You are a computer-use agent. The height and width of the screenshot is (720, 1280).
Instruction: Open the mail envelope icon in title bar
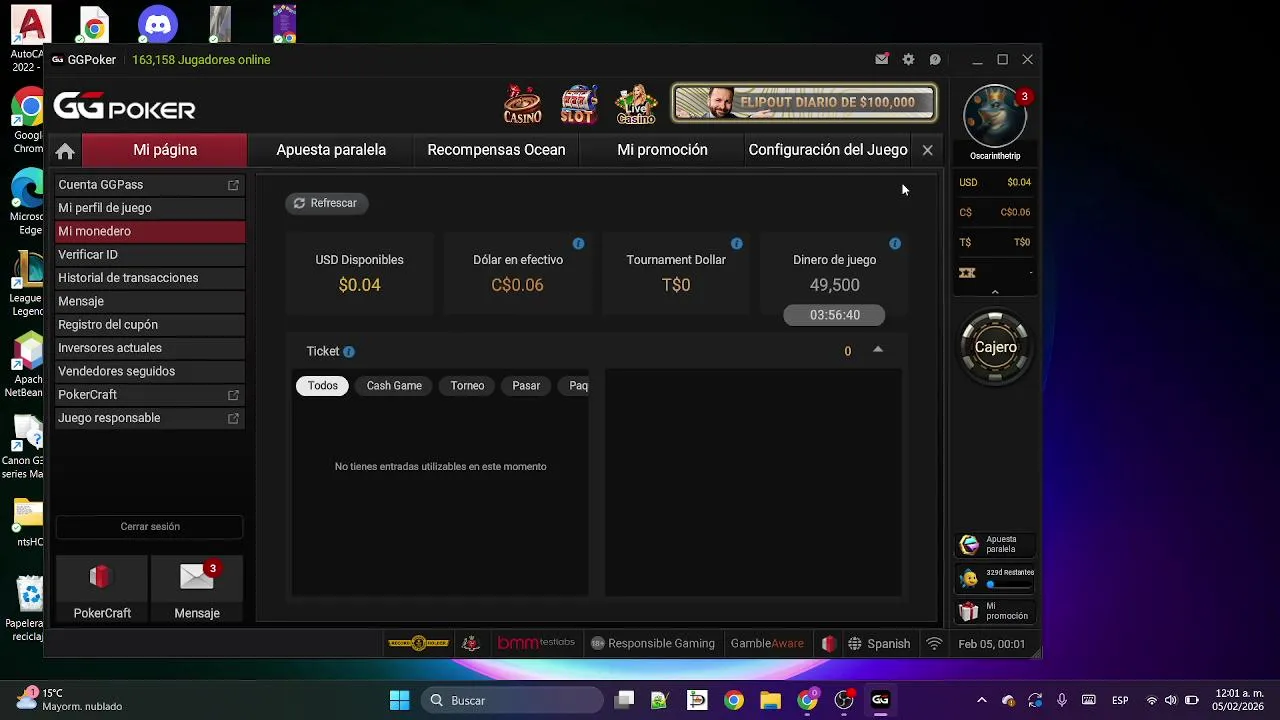[x=881, y=60]
